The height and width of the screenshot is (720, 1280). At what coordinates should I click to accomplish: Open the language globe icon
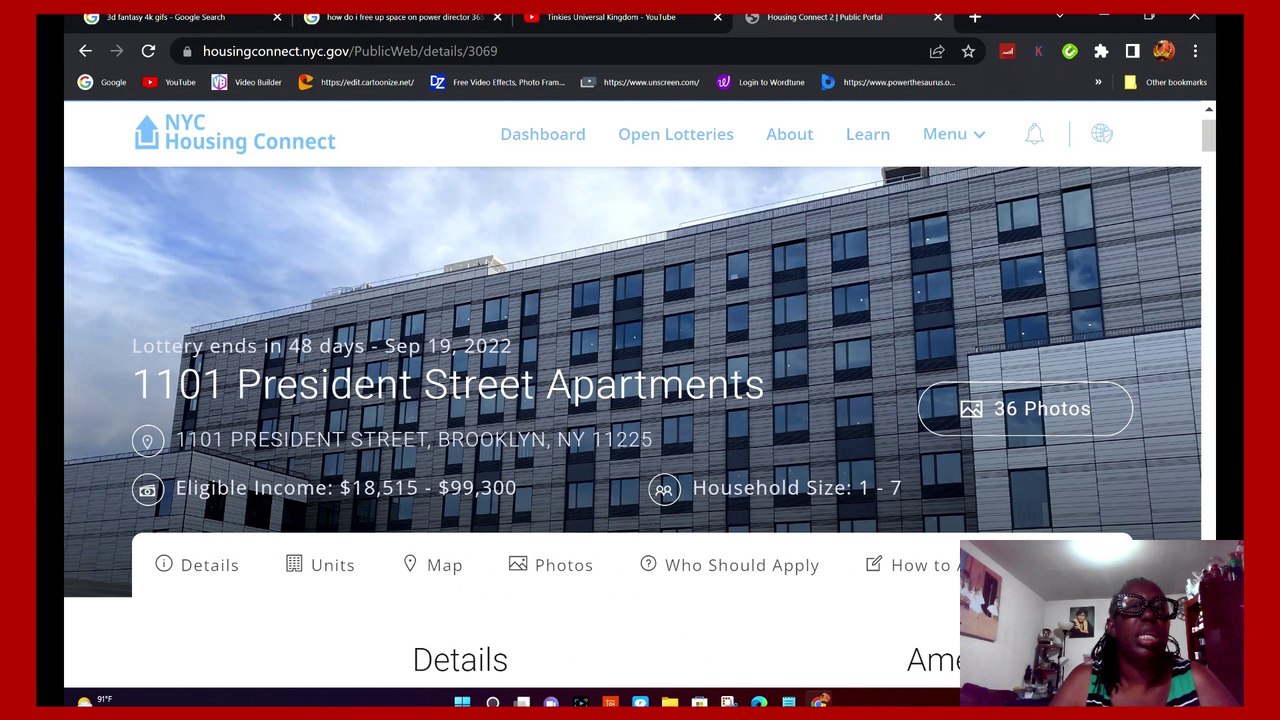pyautogui.click(x=1101, y=134)
